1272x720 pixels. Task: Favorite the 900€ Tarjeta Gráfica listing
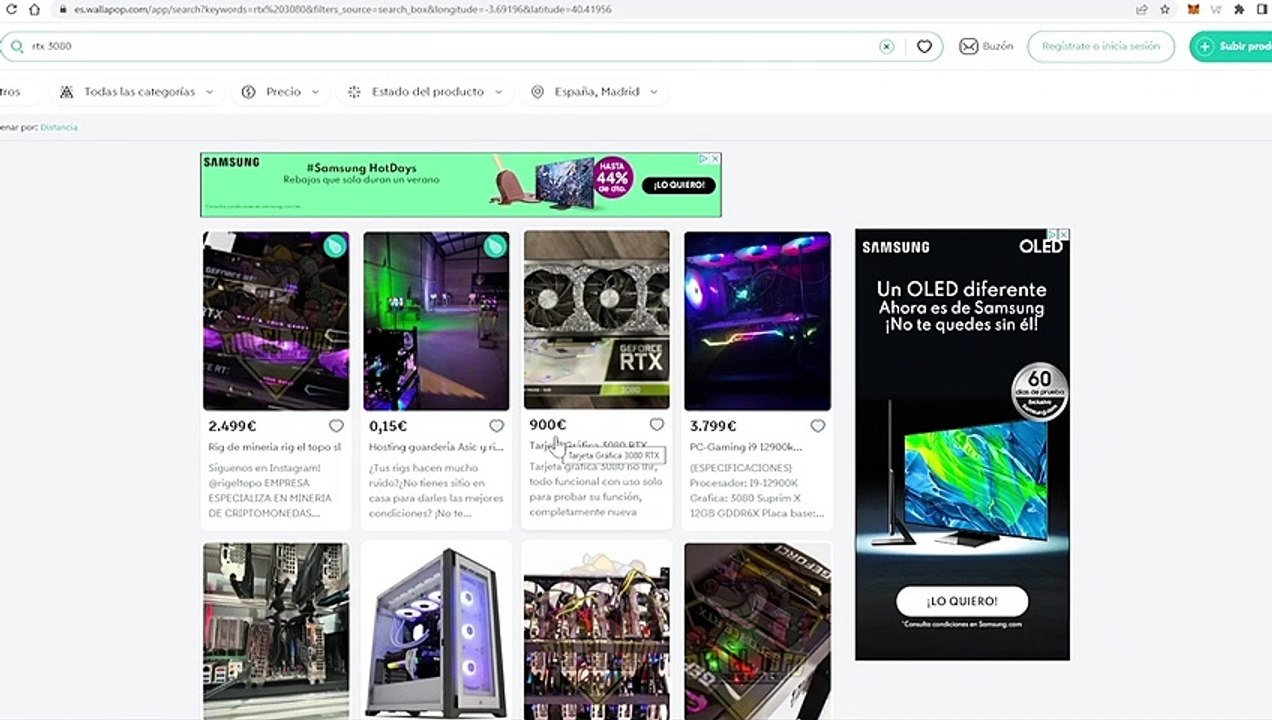(x=657, y=425)
